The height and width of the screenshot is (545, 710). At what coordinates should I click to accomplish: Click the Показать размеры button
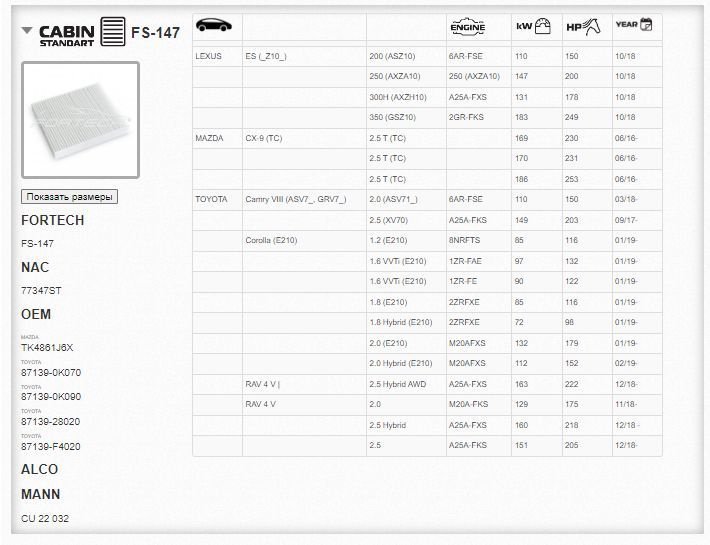[69, 196]
